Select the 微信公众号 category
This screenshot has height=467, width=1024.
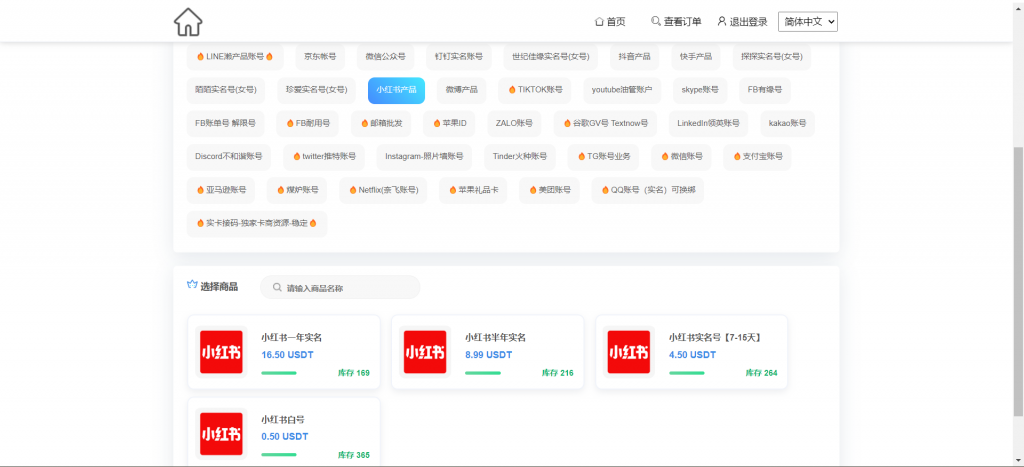(385, 57)
